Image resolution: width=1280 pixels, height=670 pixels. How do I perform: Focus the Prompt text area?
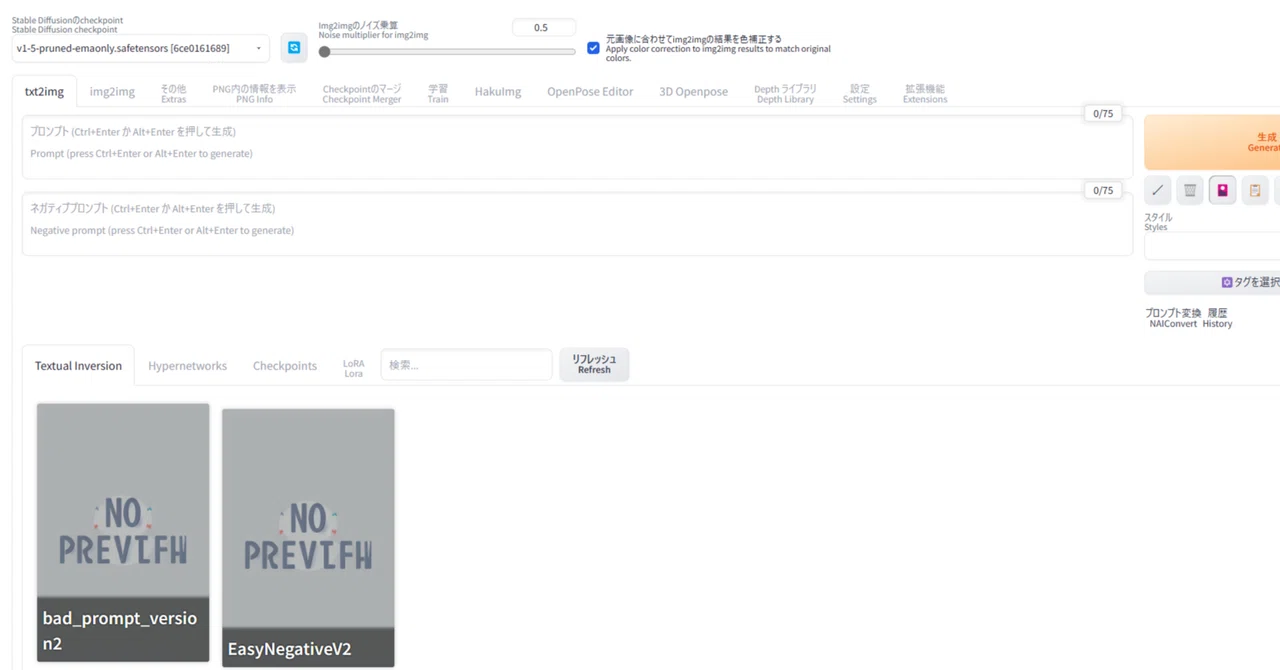coord(577,147)
